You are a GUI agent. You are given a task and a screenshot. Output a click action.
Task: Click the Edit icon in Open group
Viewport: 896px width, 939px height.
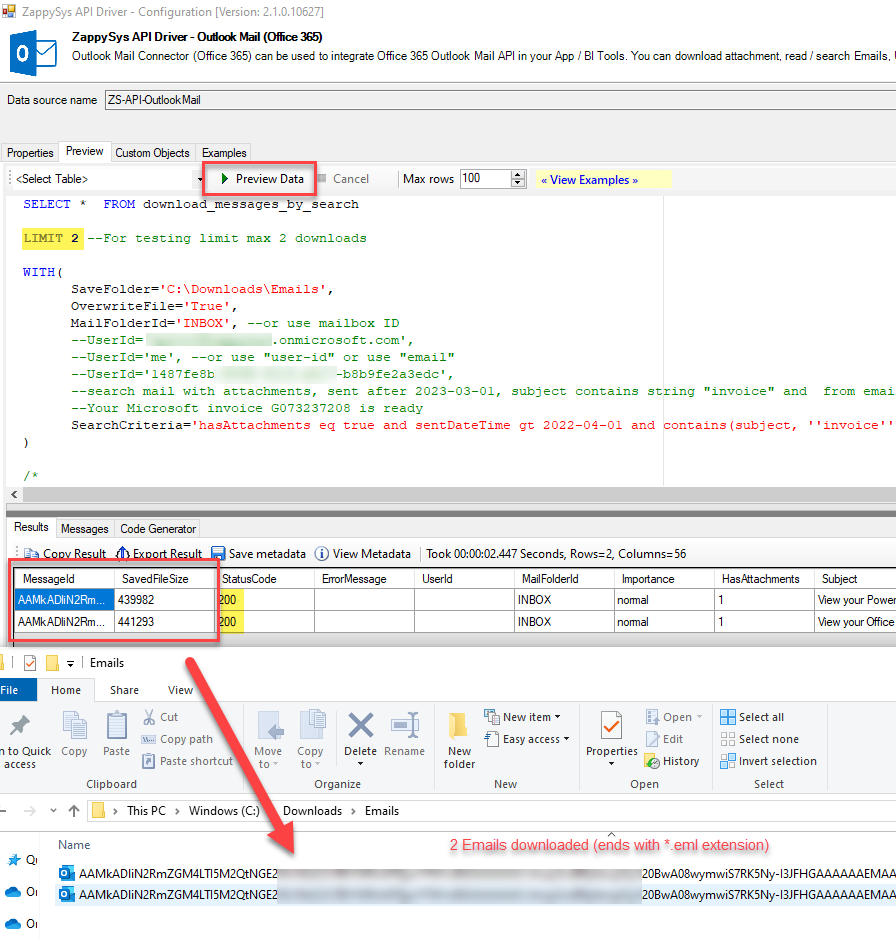click(653, 739)
